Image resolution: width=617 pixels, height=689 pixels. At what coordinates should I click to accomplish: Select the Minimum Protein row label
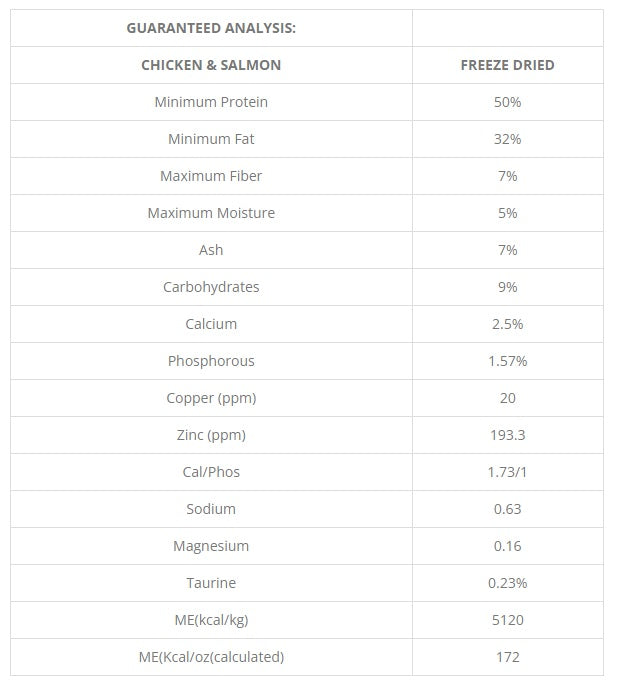[211, 102]
